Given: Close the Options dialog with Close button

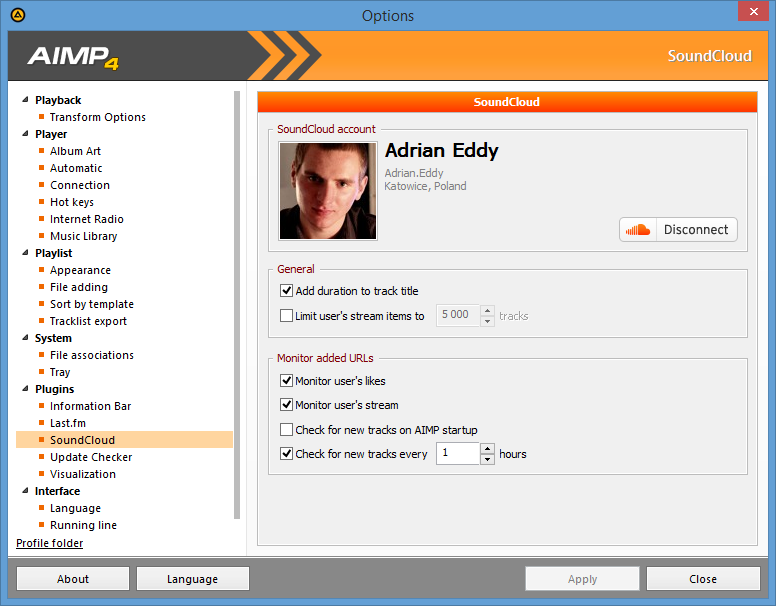Looking at the screenshot, I should [703, 579].
